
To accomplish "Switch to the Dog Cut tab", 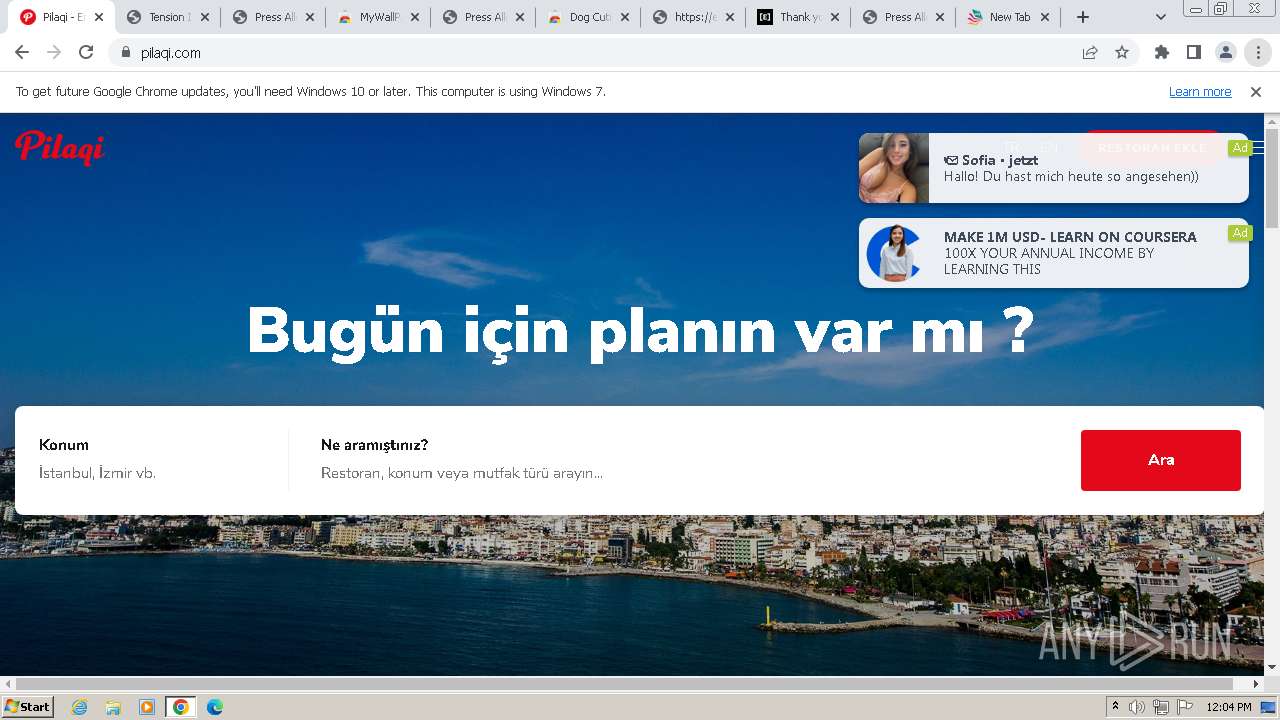I will click(587, 17).
